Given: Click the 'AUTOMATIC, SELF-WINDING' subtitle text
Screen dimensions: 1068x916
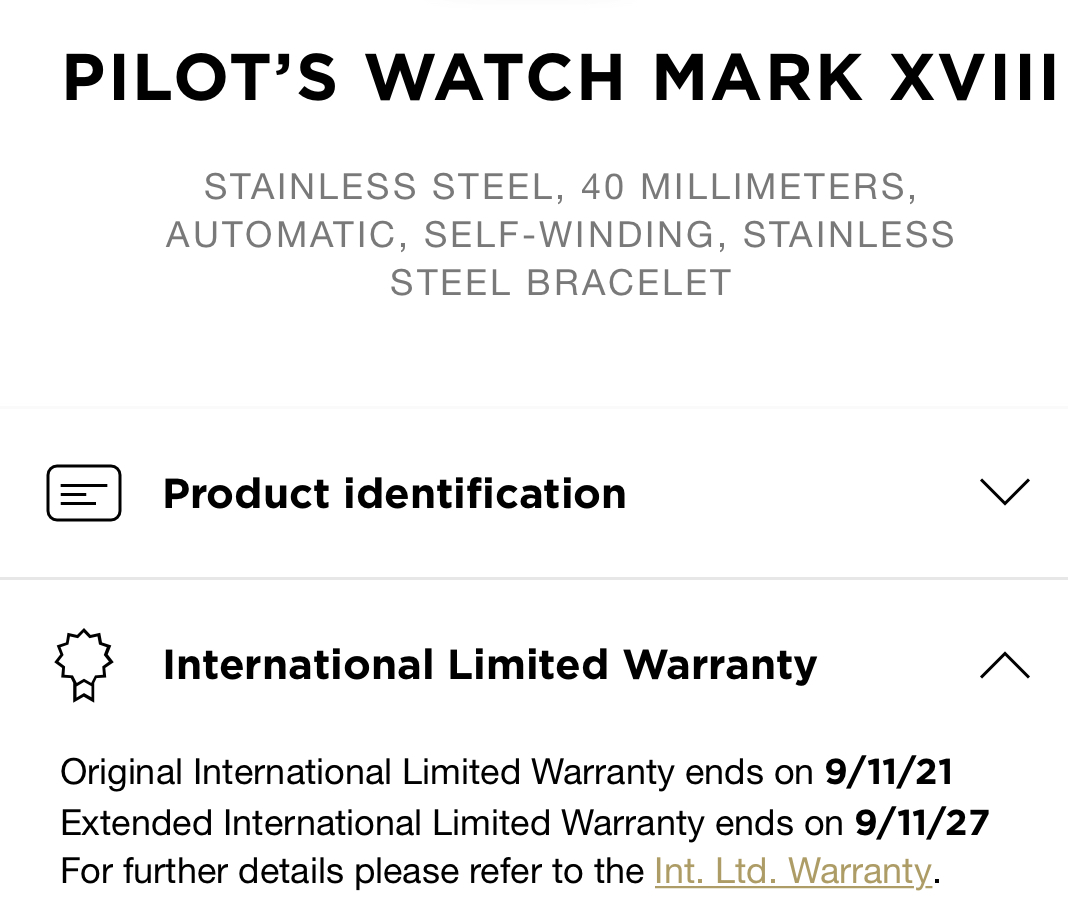Looking at the screenshot, I should click(440, 234).
